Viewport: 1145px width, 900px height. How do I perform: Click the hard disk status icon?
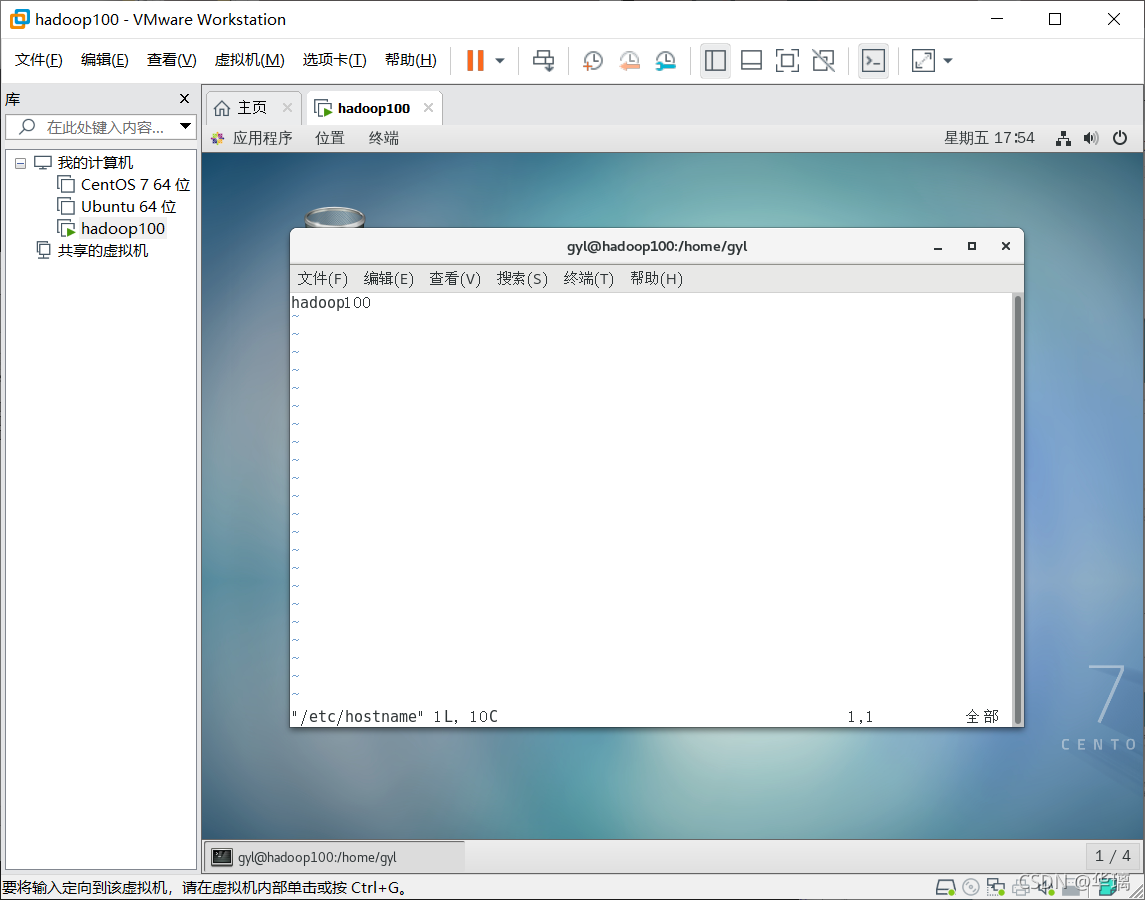(x=946, y=887)
